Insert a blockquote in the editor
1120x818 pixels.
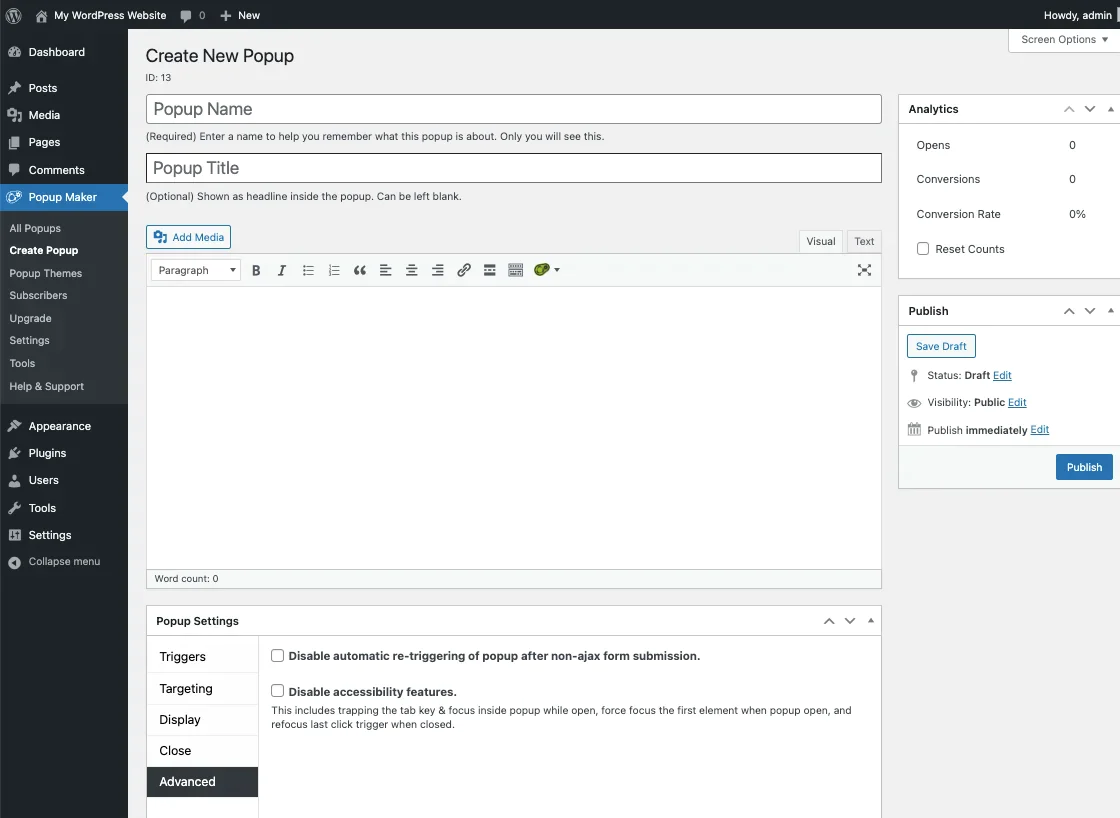(x=360, y=269)
